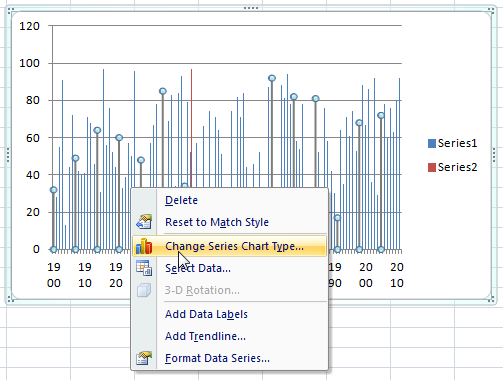Screen dimensions: 503x380
Task: Click the chart's left-edge sizing handle
Action: (x=8, y=155)
